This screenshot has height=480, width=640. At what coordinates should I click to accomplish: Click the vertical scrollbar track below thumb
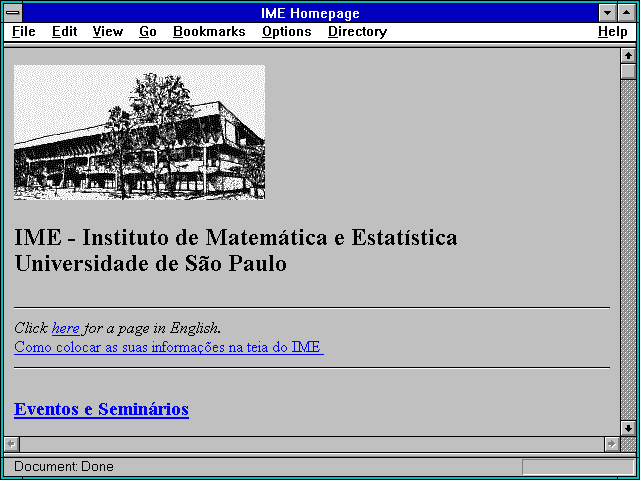[x=628, y=250]
